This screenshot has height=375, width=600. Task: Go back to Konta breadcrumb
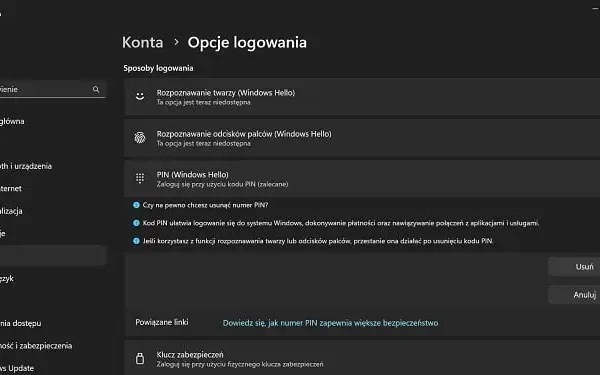[142, 42]
